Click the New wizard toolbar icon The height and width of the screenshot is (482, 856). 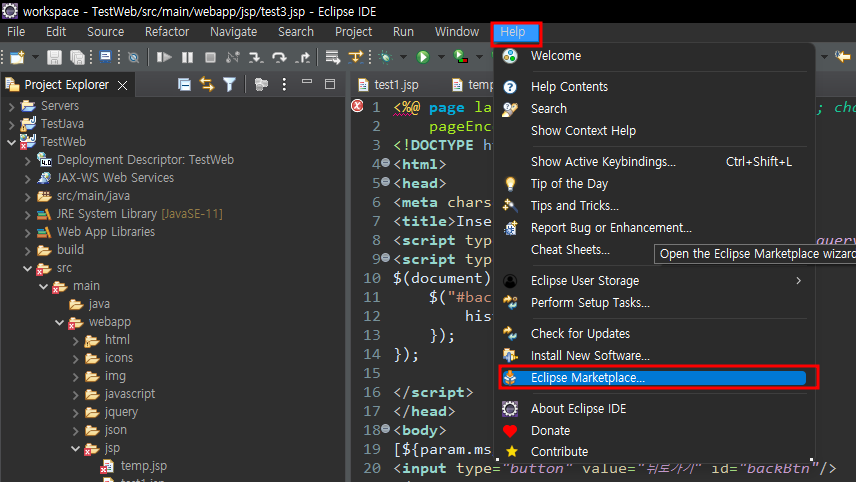[x=17, y=57]
